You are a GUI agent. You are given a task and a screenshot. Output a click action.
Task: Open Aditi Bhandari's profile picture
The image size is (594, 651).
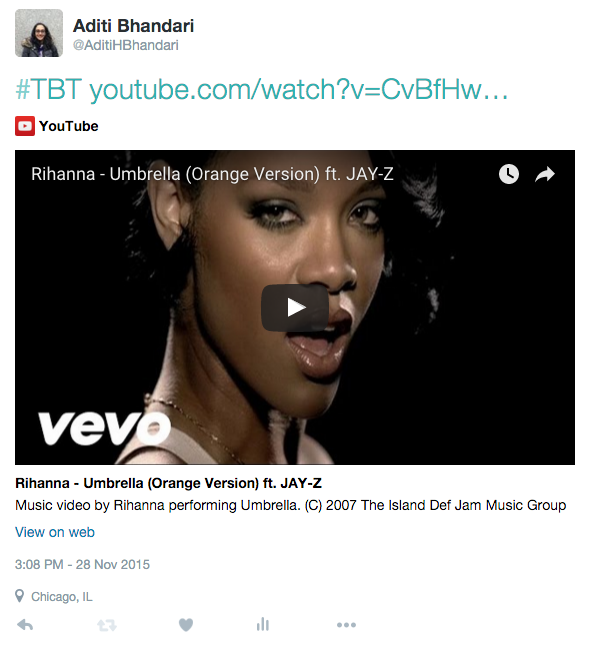click(39, 33)
